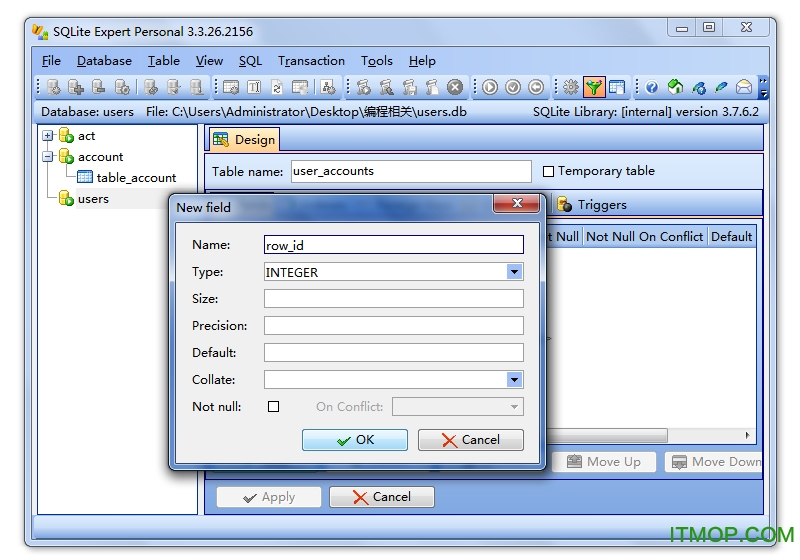Viewport: 800px width, 560px height.
Task: Click the Not Null On Conflict column header
Action: [x=644, y=237]
